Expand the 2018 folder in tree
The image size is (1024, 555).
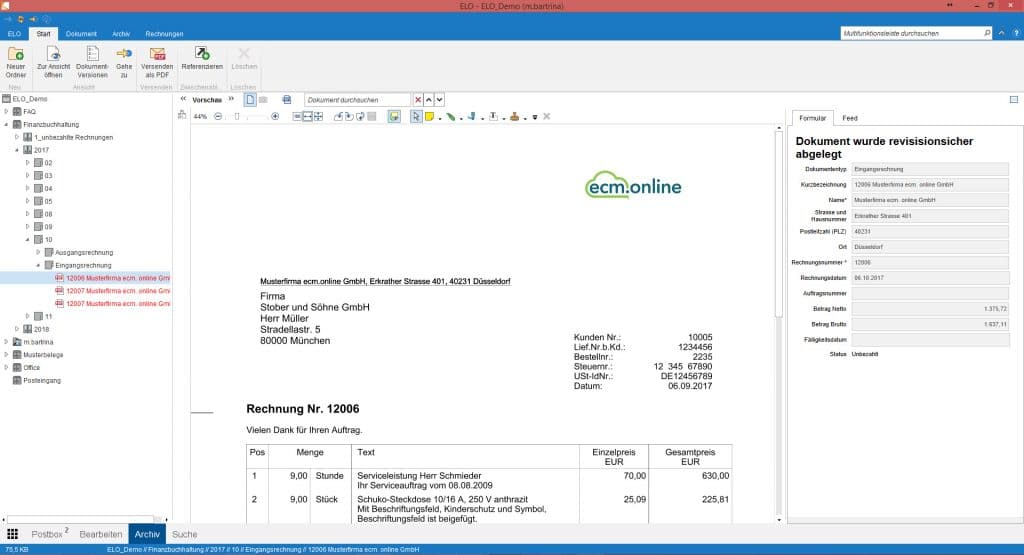[x=17, y=329]
